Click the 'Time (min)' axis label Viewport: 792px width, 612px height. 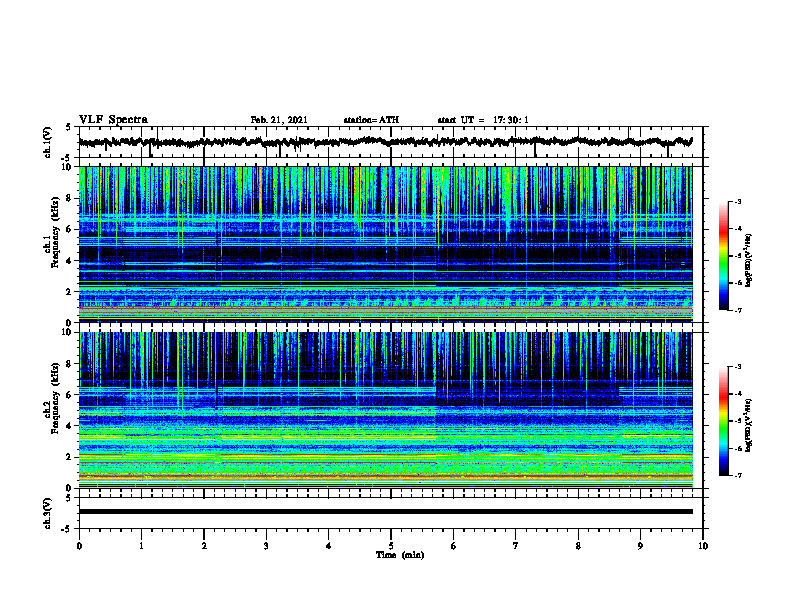400,555
